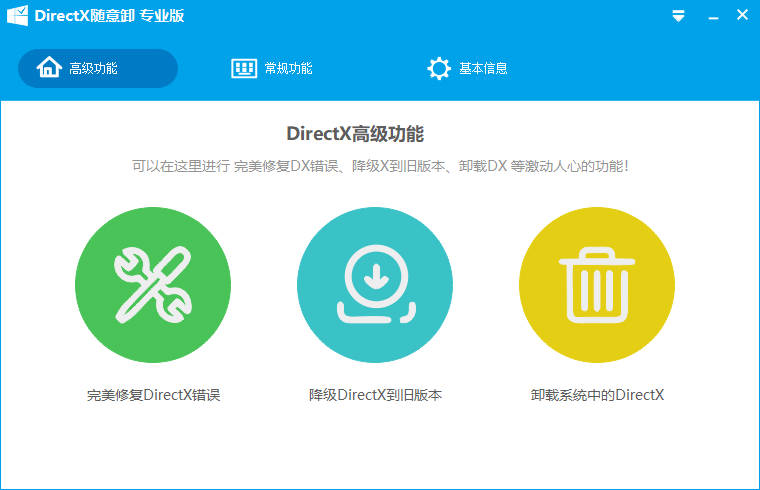Viewport: 760px width, 490px height.
Task: Click the 卸载系统中的DirectX label
Action: pyautogui.click(x=597, y=395)
